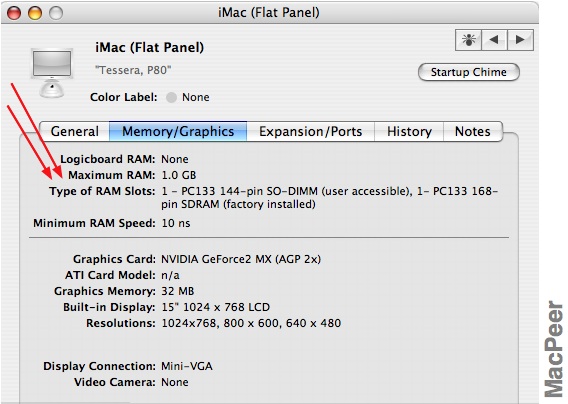
Task: Click the Mini-VGA display connection value
Action: 187,366
